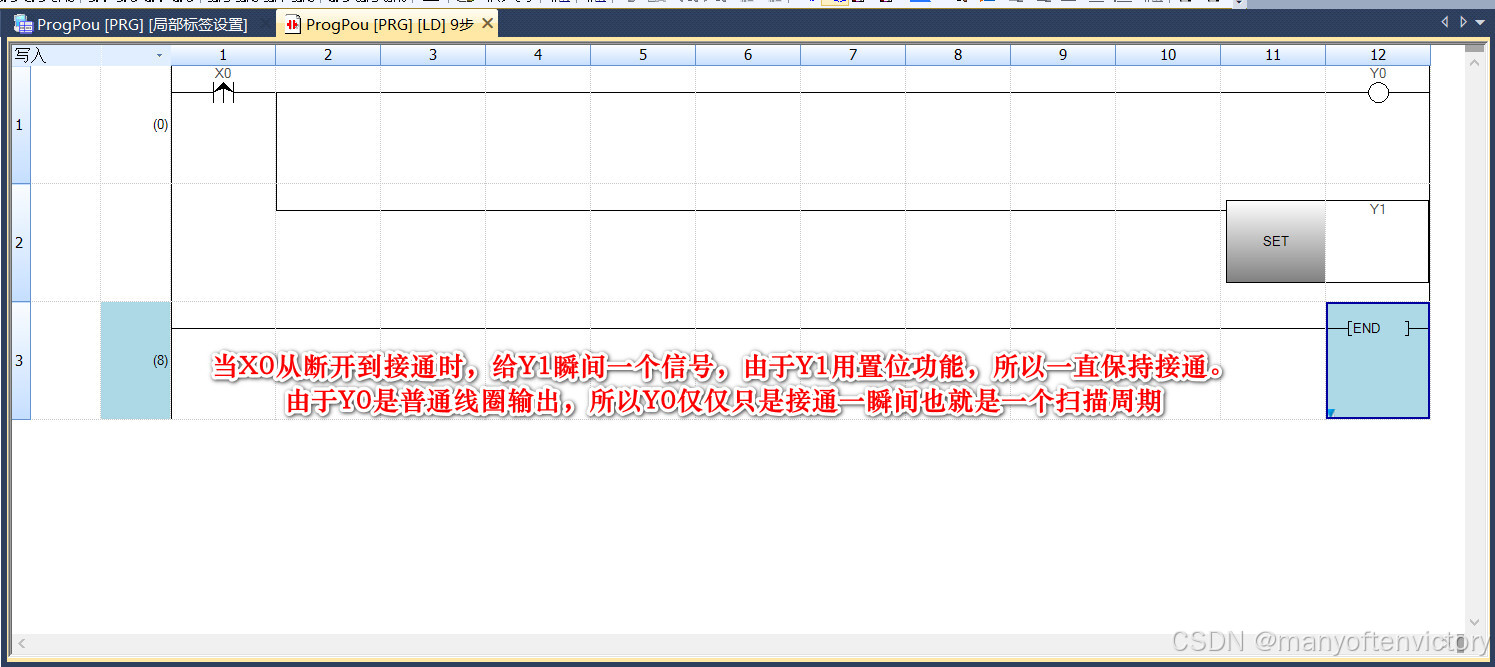The height and width of the screenshot is (667, 1495).
Task: Select ladder column header 3
Action: coord(433,55)
